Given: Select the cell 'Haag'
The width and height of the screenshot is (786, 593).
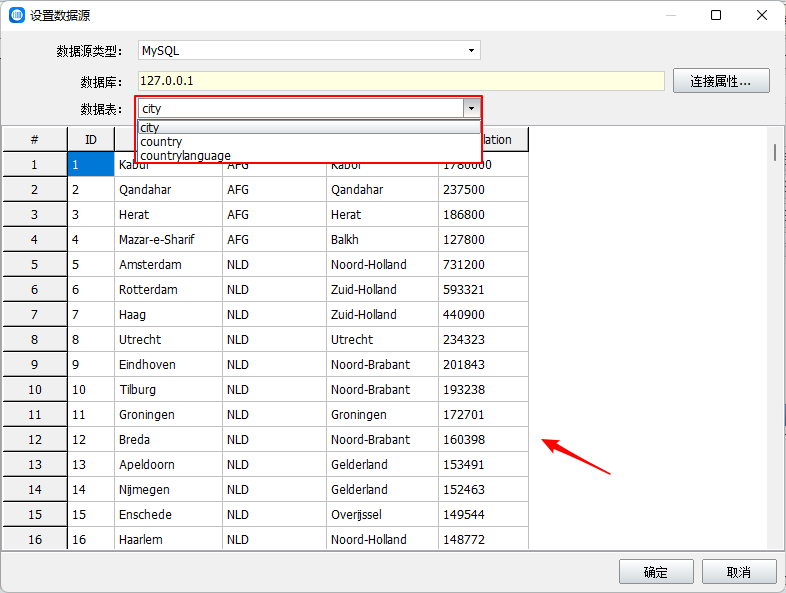Looking at the screenshot, I should point(168,315).
